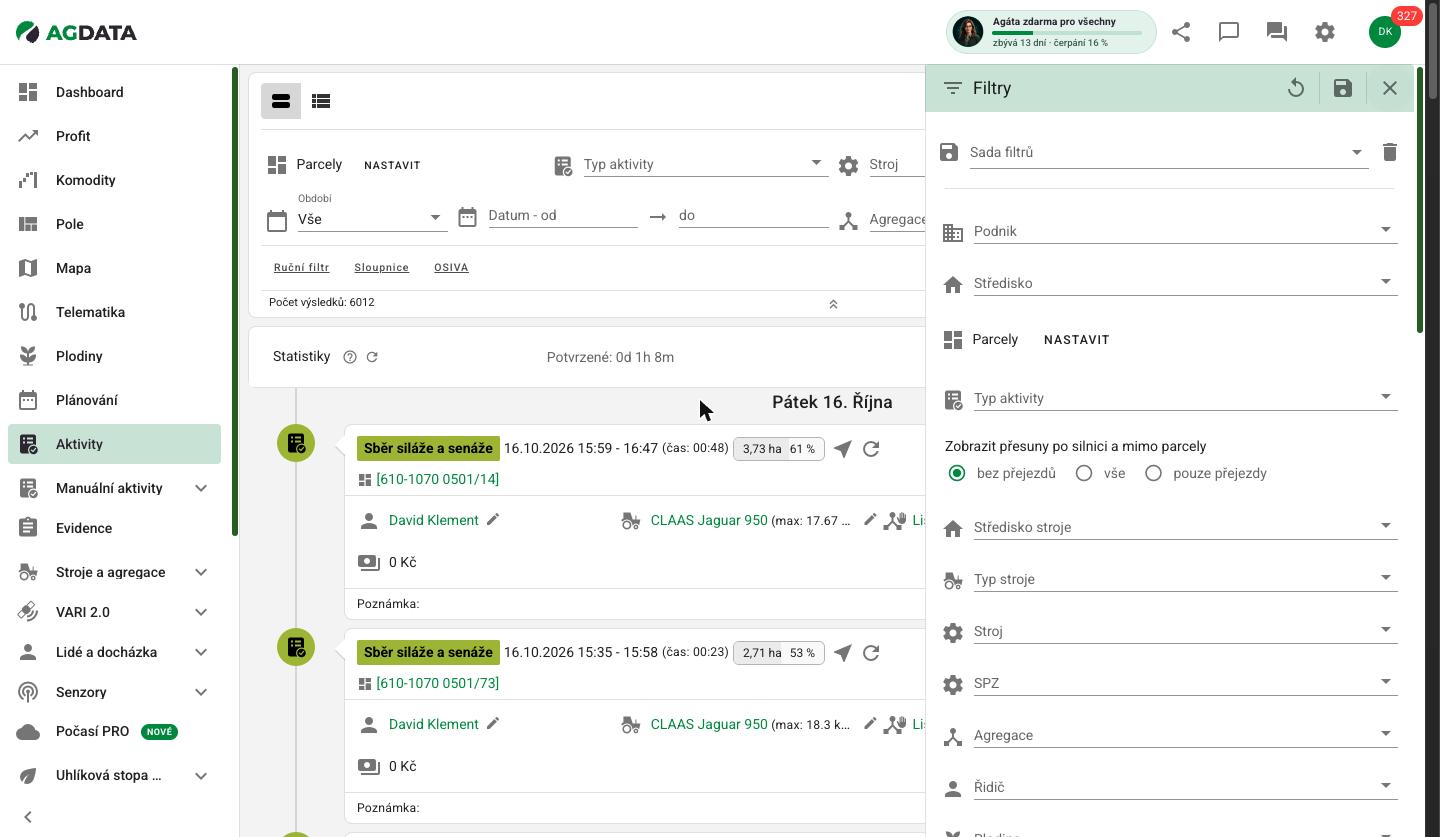
Task: Open the share icon in the top bar
Action: click(x=1181, y=32)
